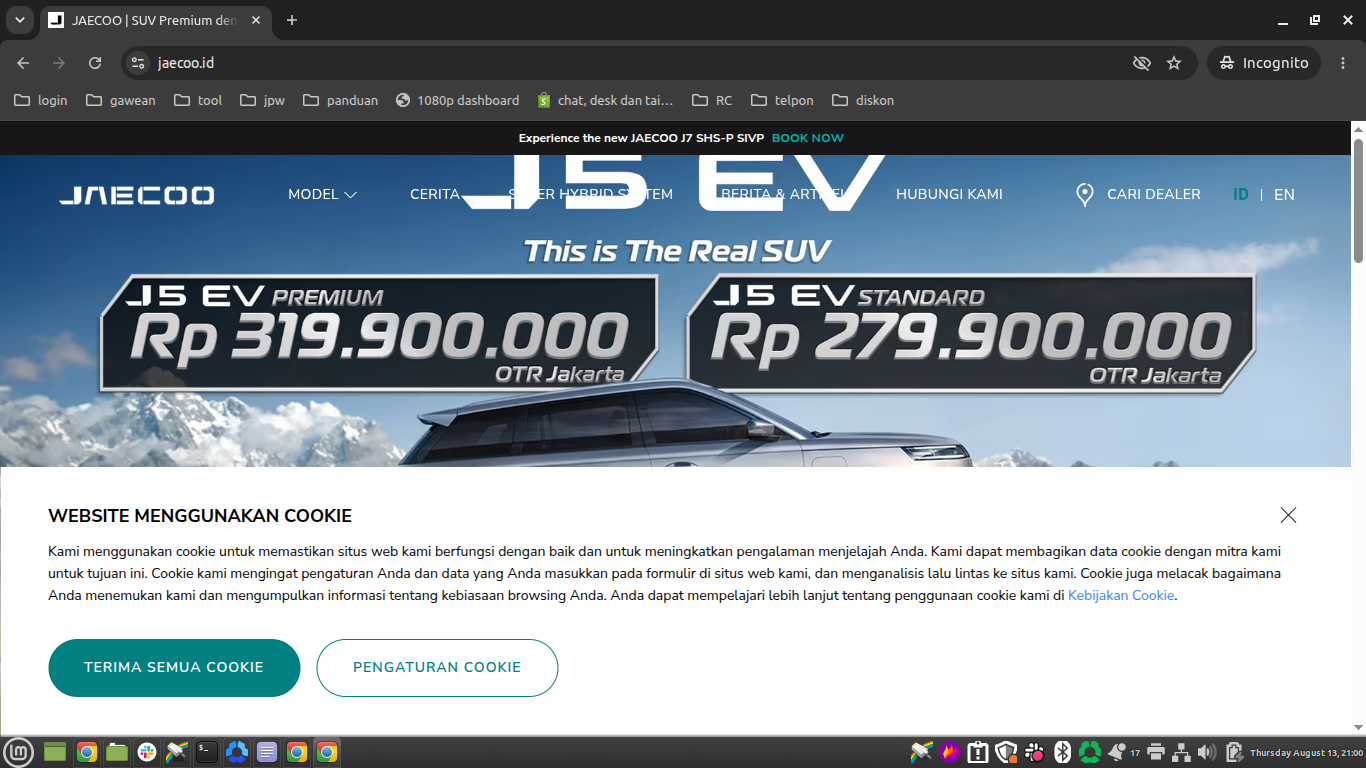Open the tab search dropdown arrow
Image resolution: width=1366 pixels, height=768 pixels.
pyautogui.click(x=19, y=20)
